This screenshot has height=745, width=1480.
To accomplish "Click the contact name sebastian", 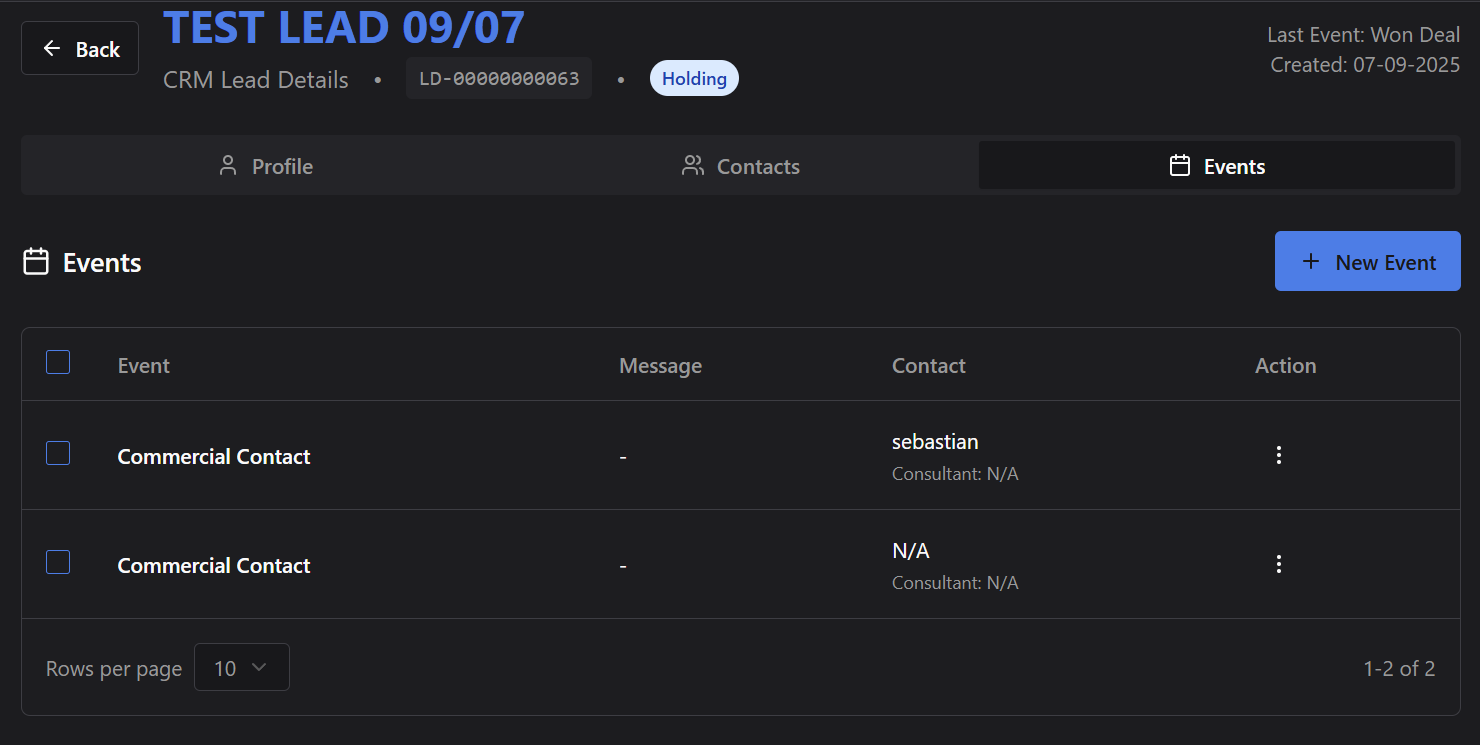I will [935, 442].
